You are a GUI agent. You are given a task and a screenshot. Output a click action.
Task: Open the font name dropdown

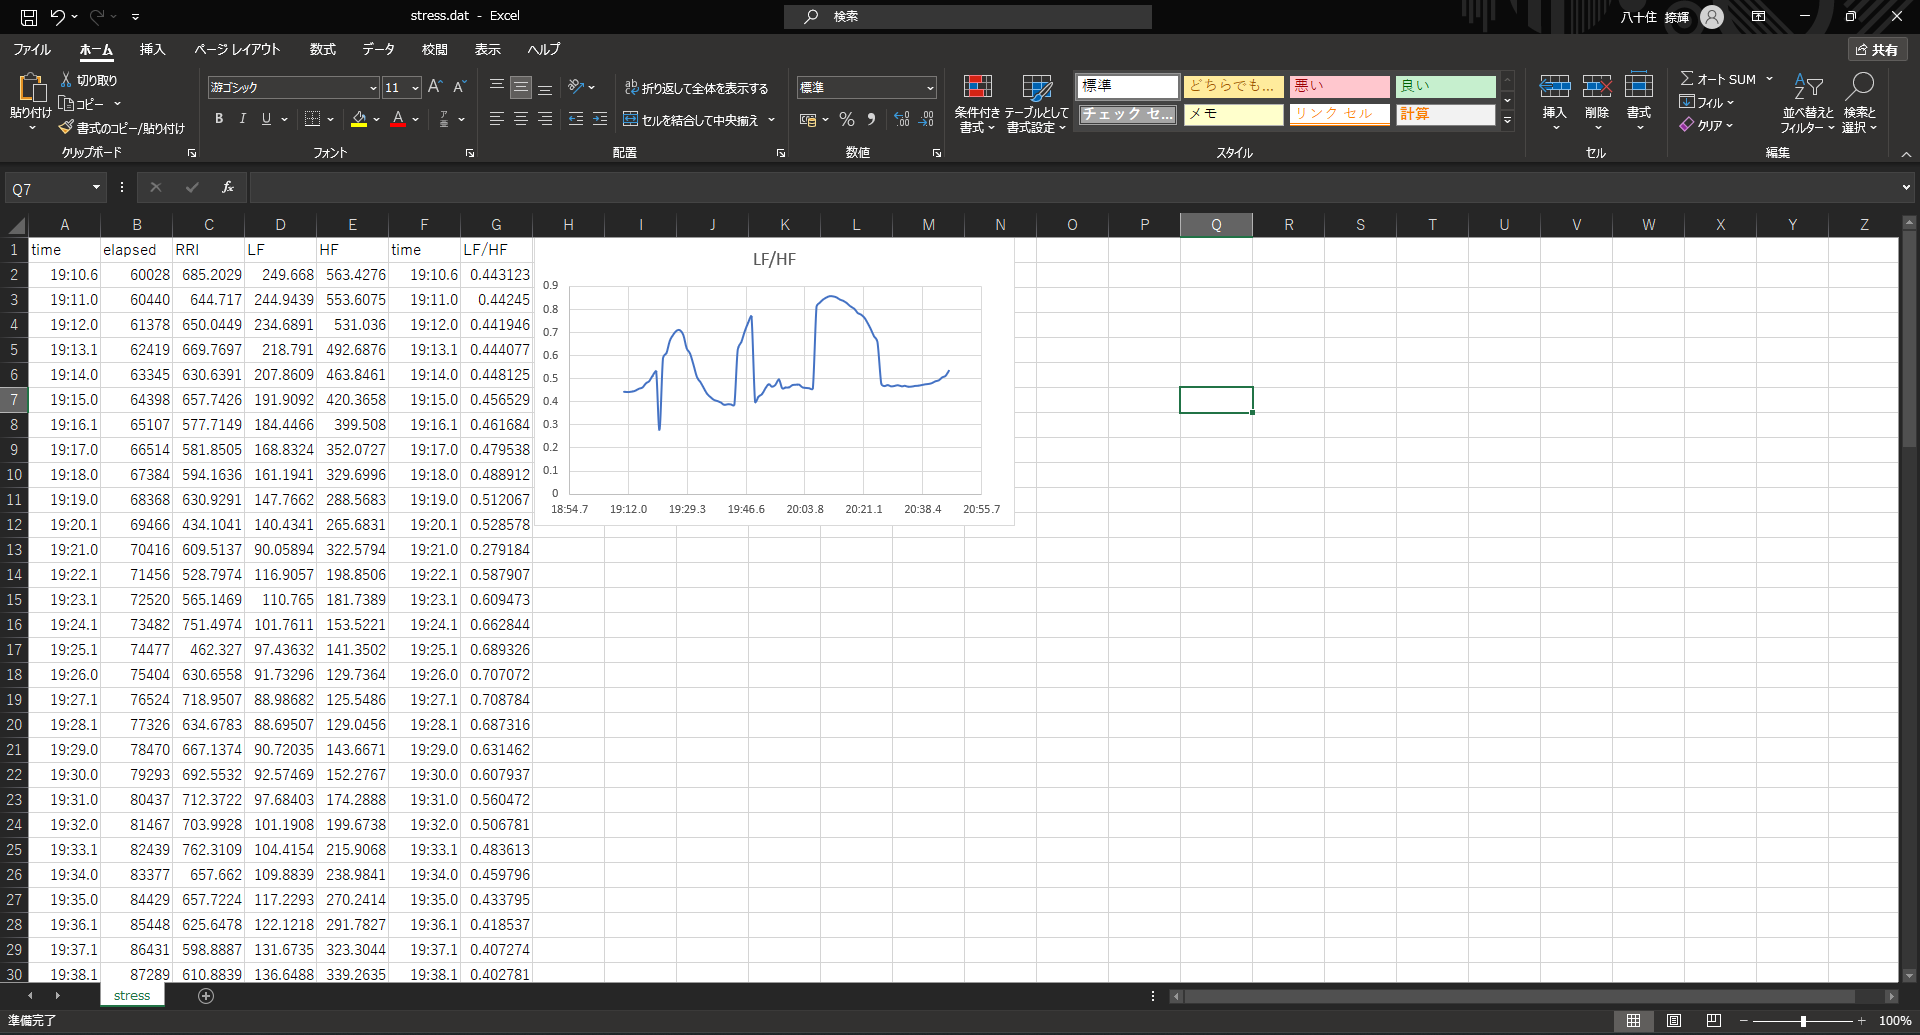coord(373,88)
